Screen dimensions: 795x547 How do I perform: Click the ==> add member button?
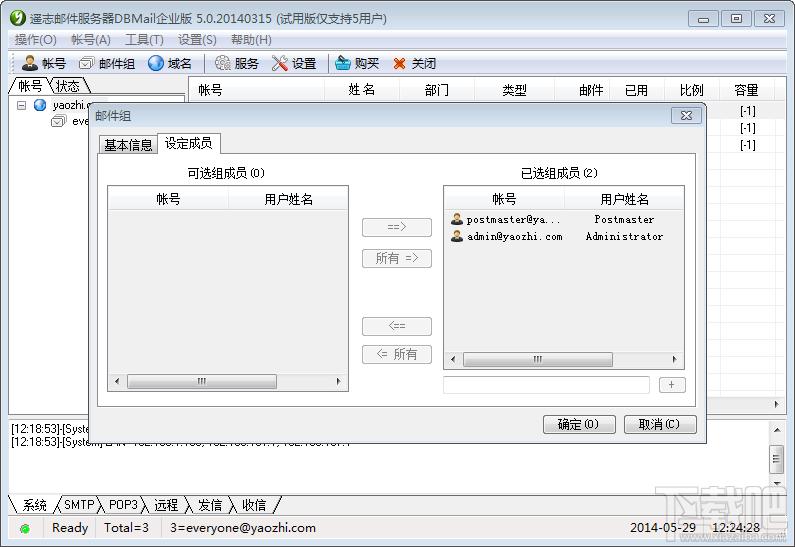pyautogui.click(x=396, y=227)
